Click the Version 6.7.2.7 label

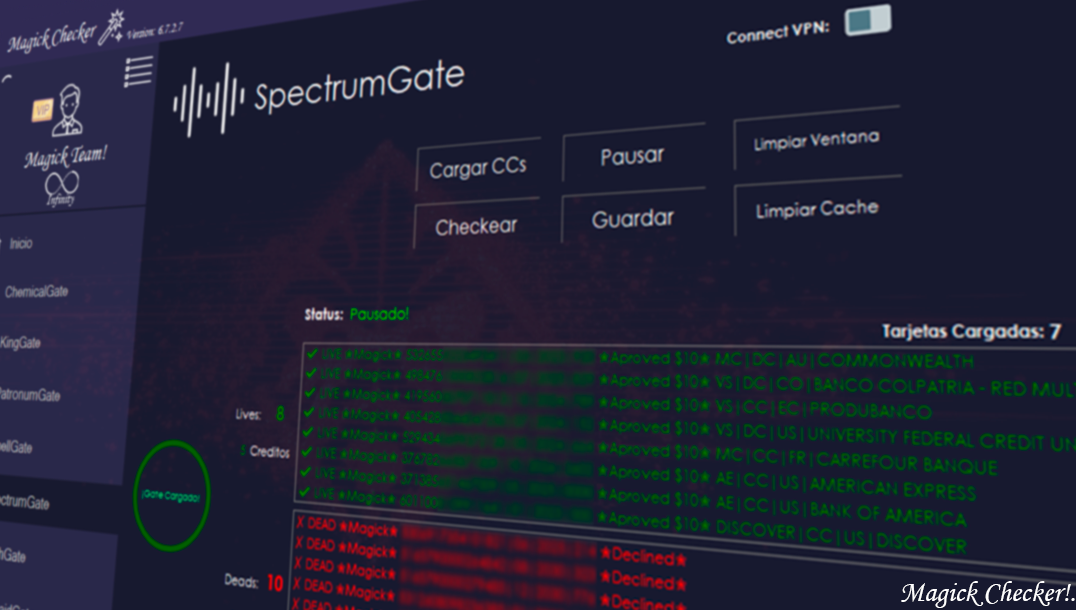coord(155,30)
